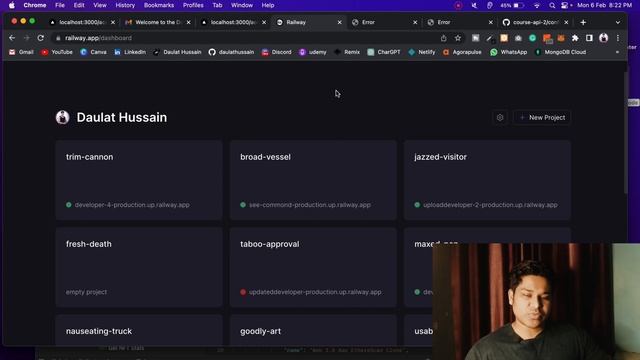Expand hidden bookmarks overflow arrow
640x360 pixels.
click(617, 52)
